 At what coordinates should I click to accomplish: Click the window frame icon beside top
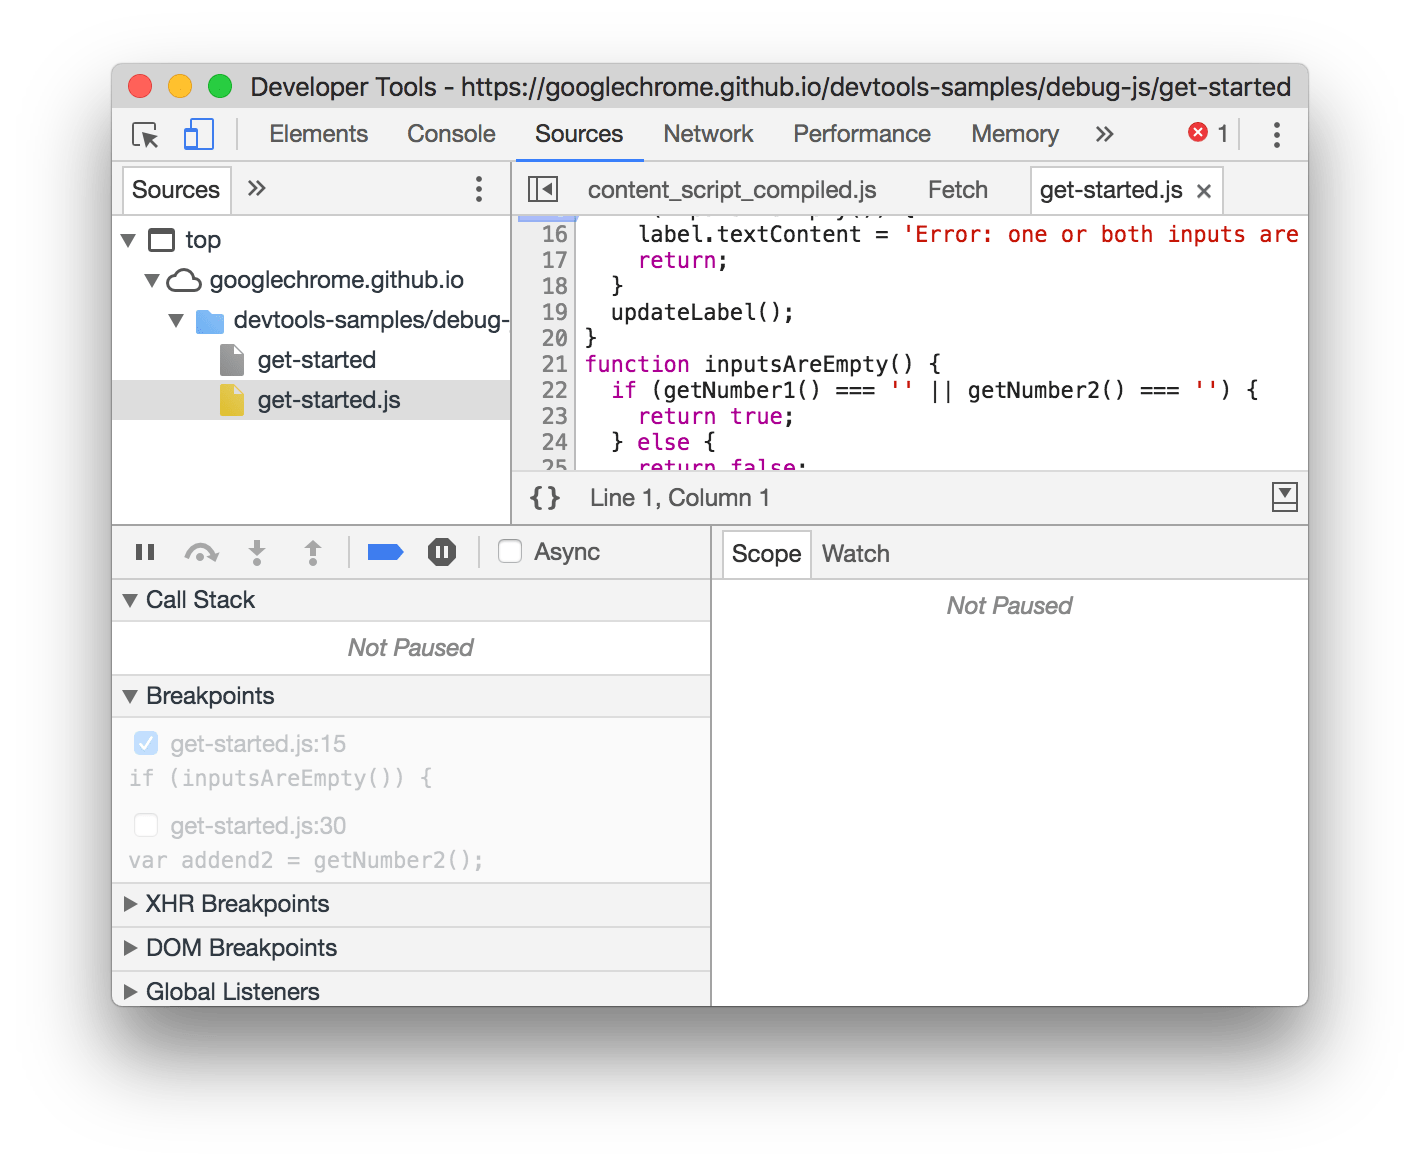(161, 240)
